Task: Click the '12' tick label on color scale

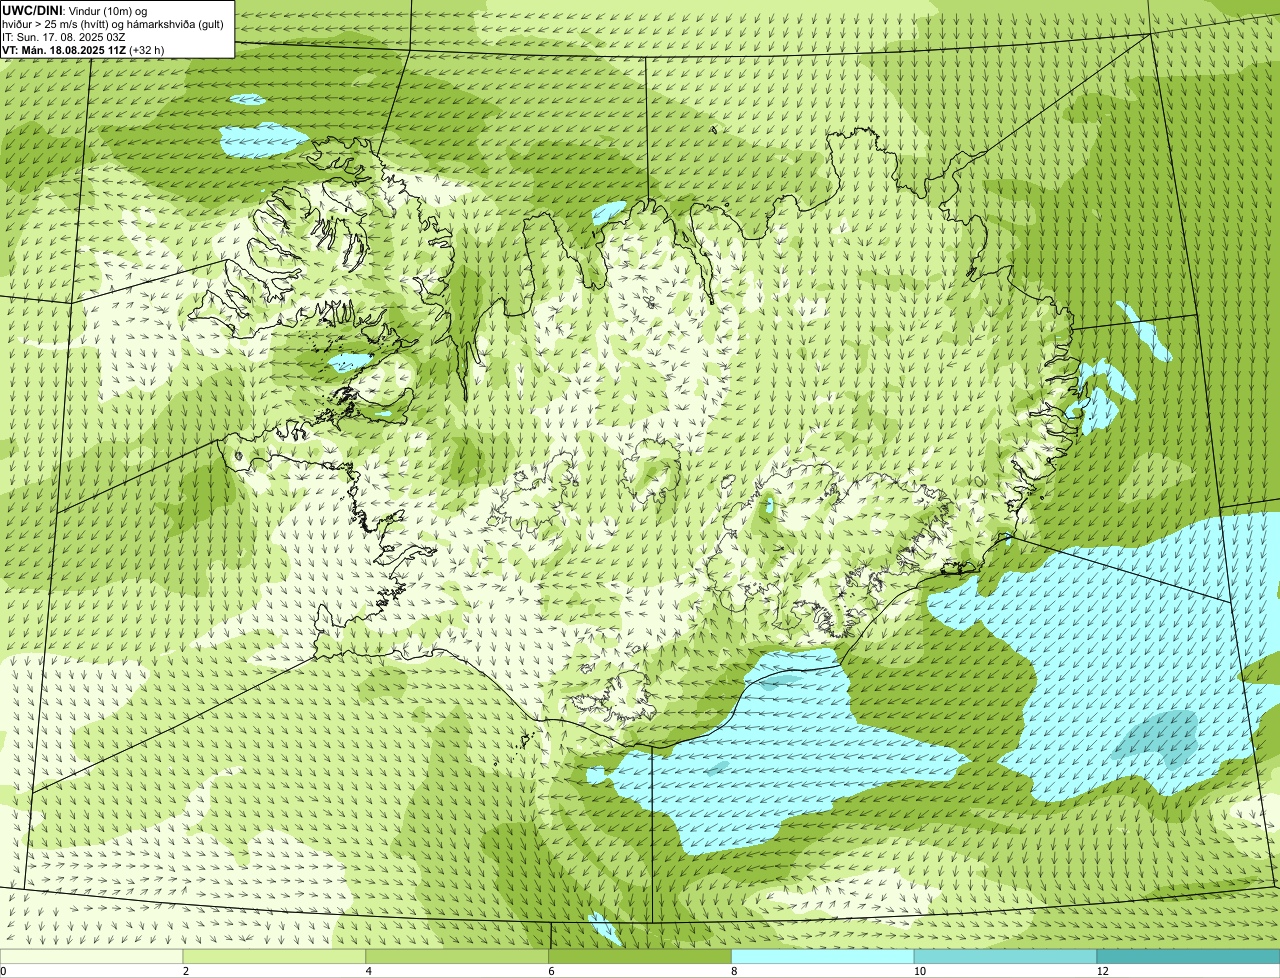Action: click(1102, 971)
